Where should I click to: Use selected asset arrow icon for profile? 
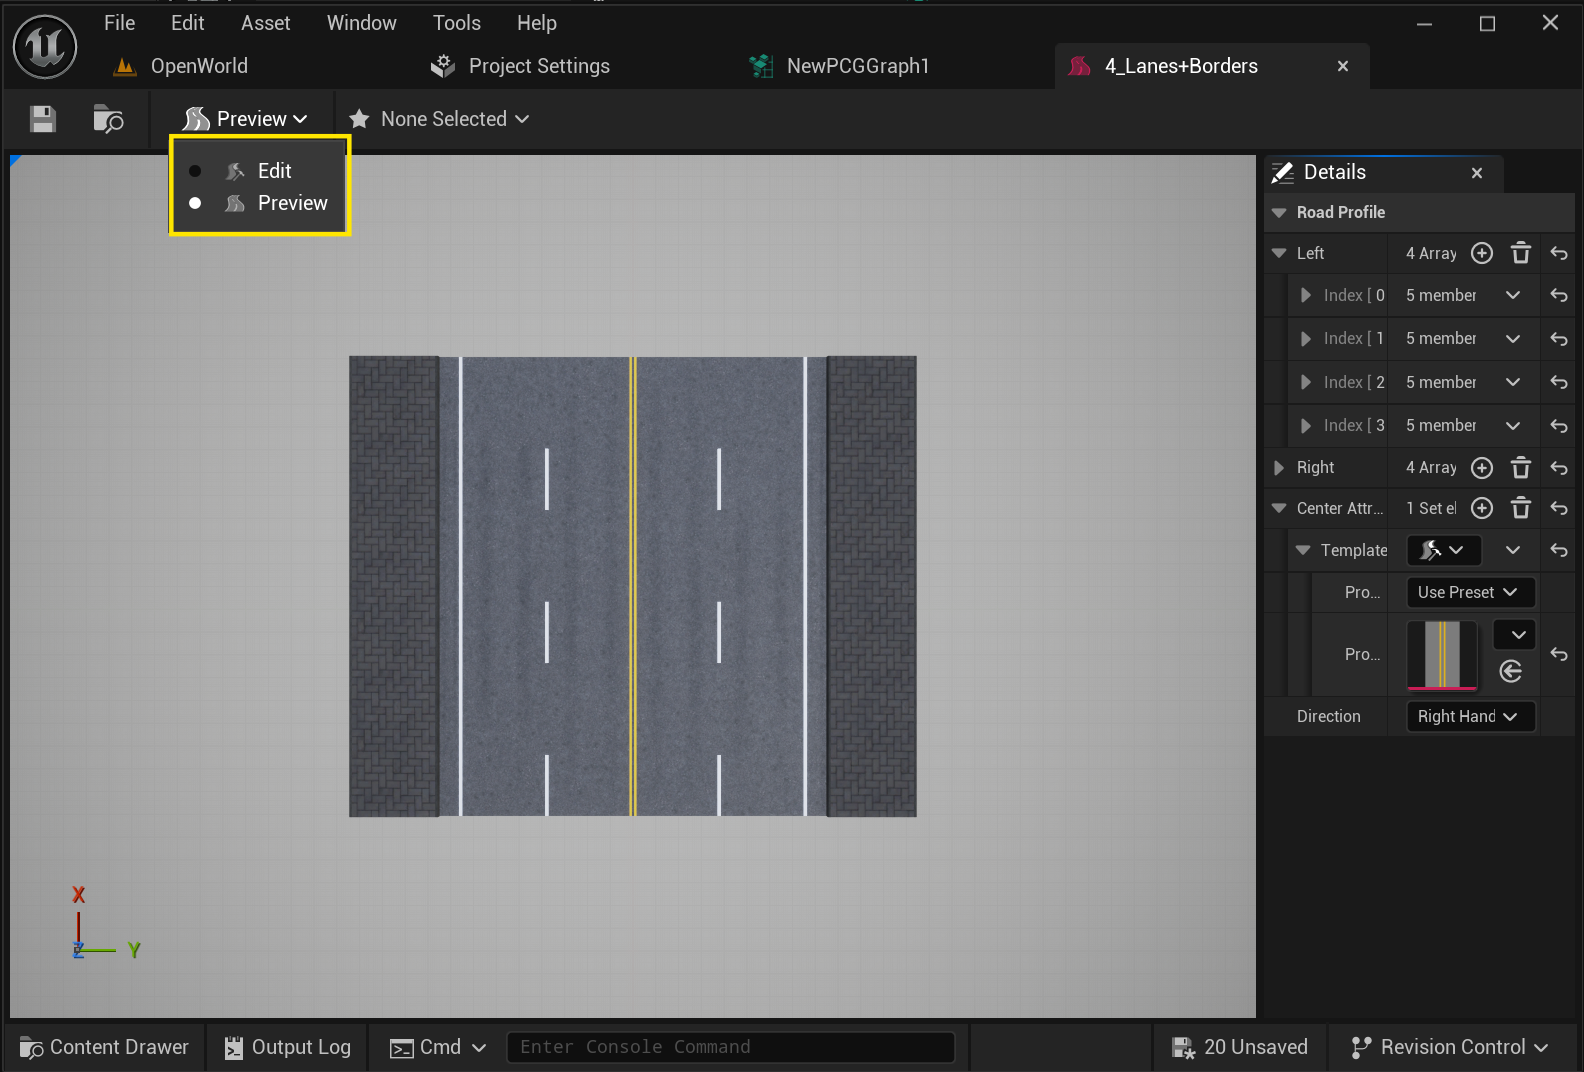click(x=1511, y=672)
